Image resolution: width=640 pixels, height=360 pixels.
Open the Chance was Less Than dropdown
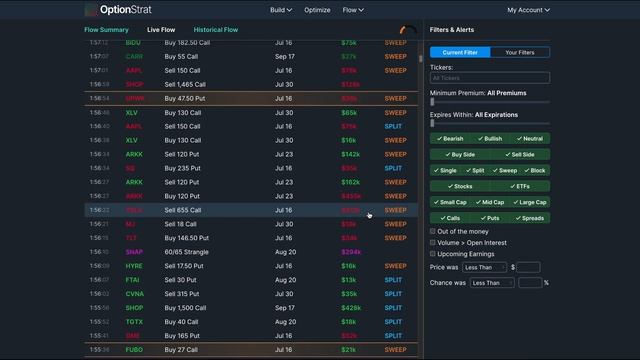tap(492, 283)
